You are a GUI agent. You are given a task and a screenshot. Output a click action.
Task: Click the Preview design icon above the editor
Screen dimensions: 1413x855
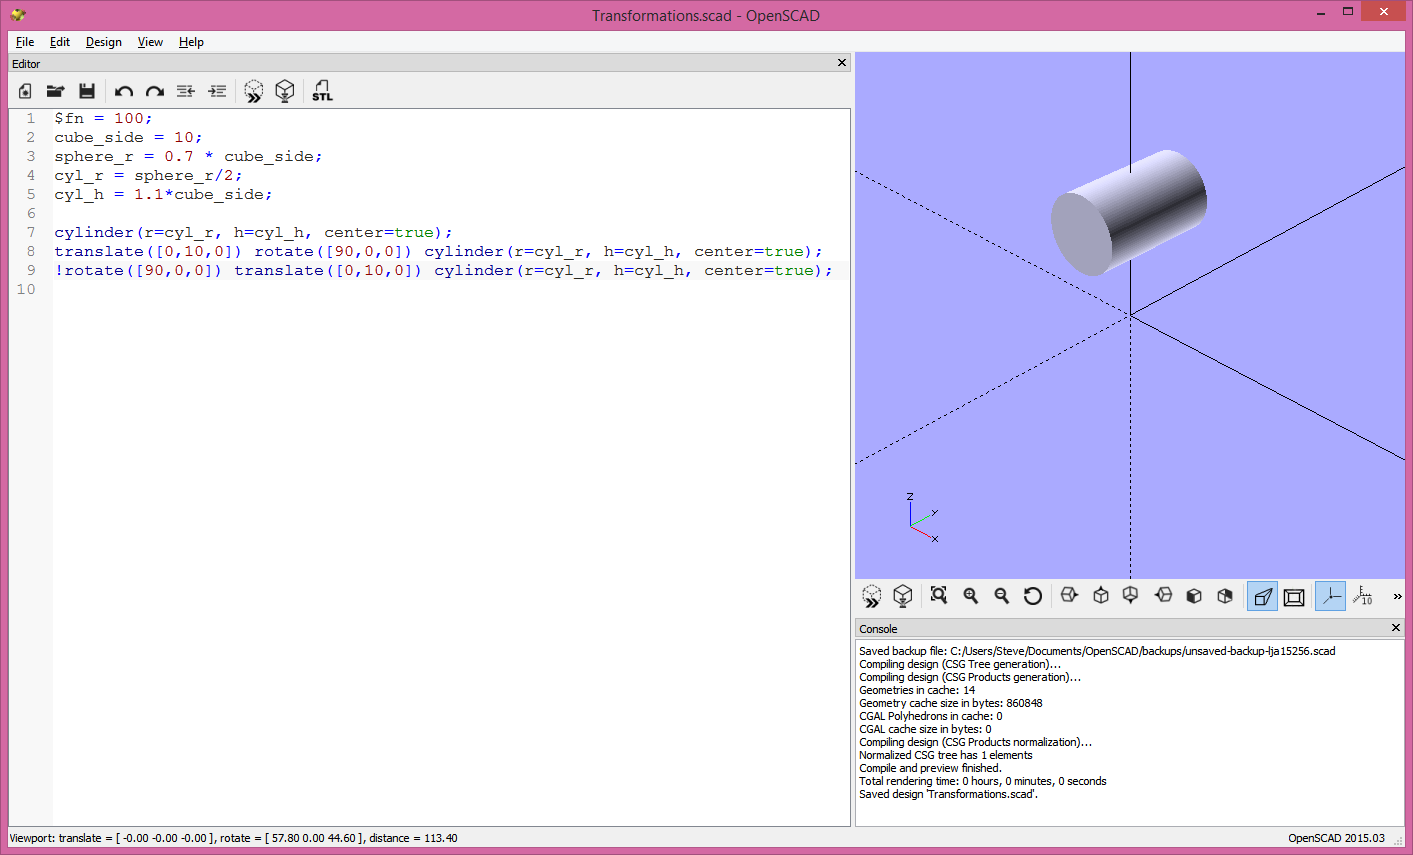[253, 91]
